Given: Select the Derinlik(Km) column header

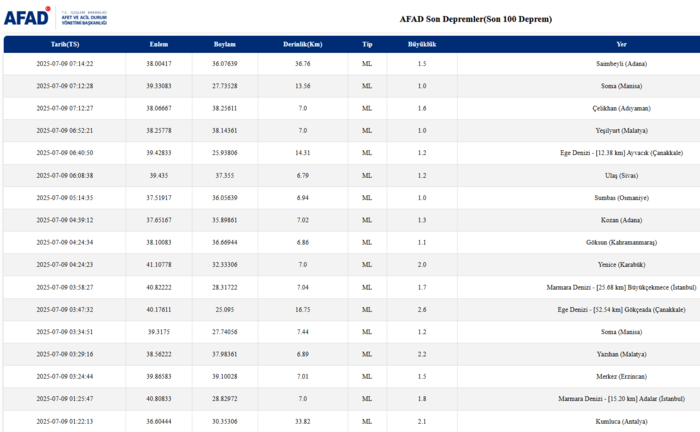Looking at the screenshot, I should pyautogui.click(x=302, y=45).
